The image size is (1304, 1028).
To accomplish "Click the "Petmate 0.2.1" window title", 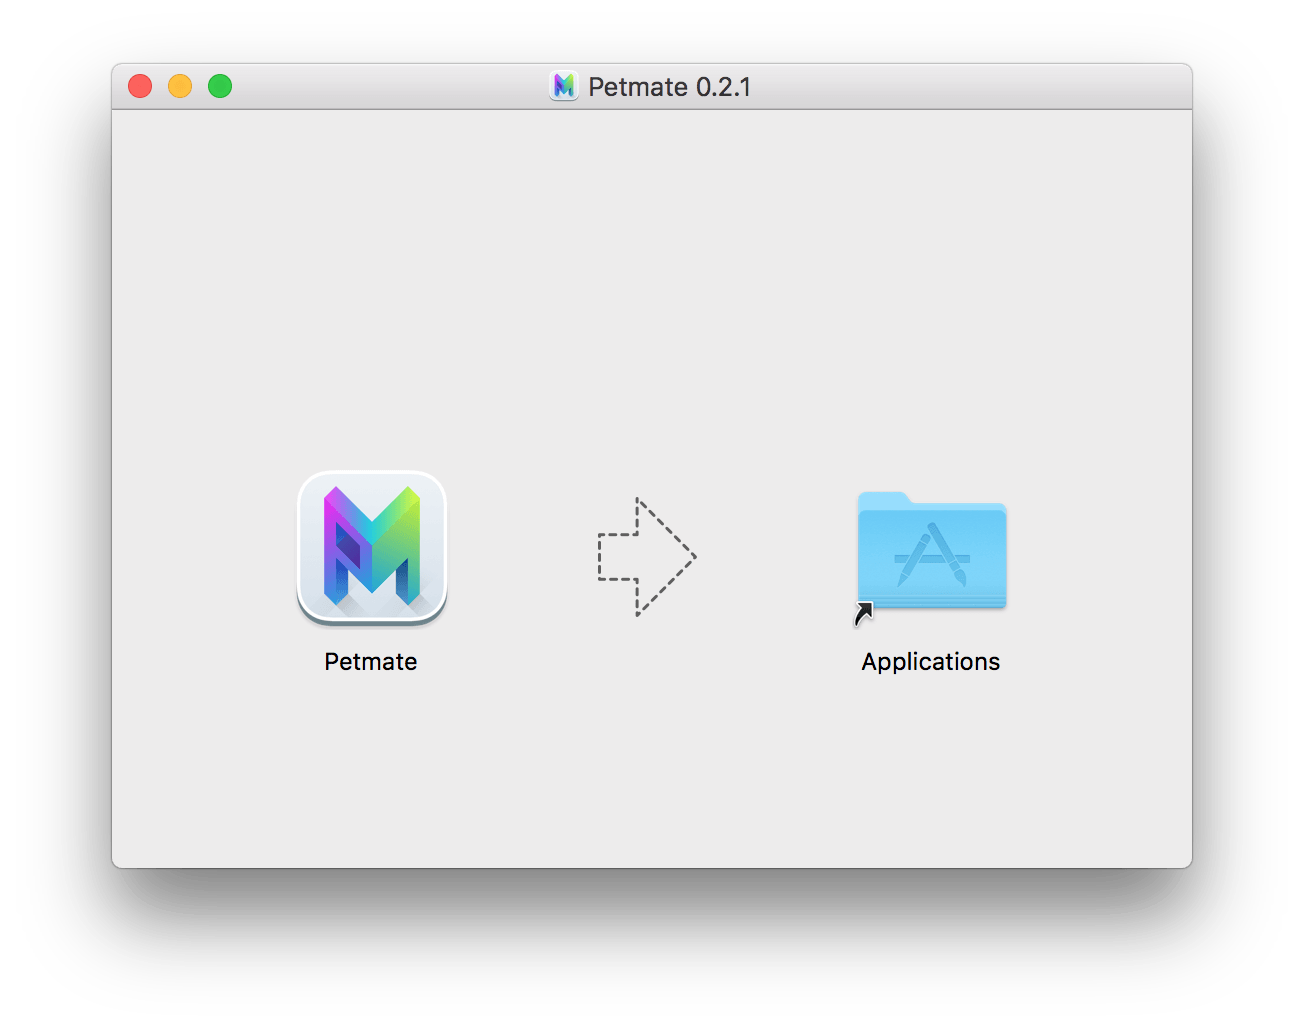I will click(x=669, y=87).
